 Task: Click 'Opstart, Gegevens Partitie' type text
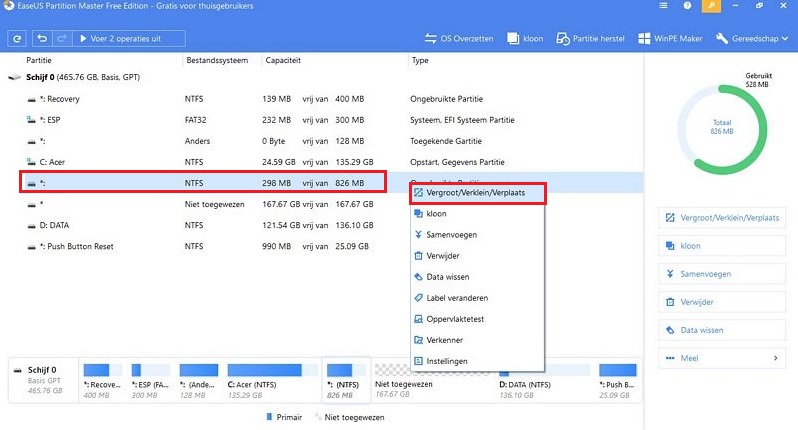click(457, 162)
